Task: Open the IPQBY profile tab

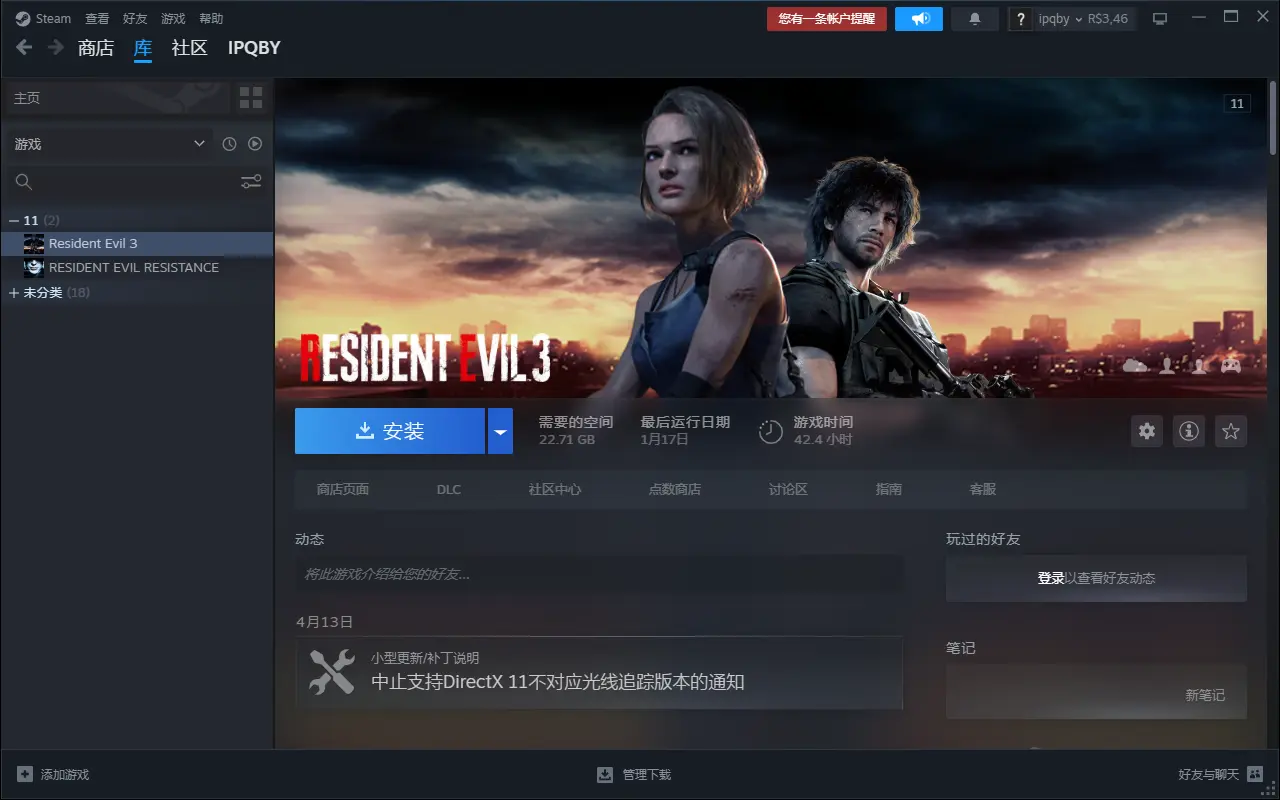Action: click(x=254, y=48)
